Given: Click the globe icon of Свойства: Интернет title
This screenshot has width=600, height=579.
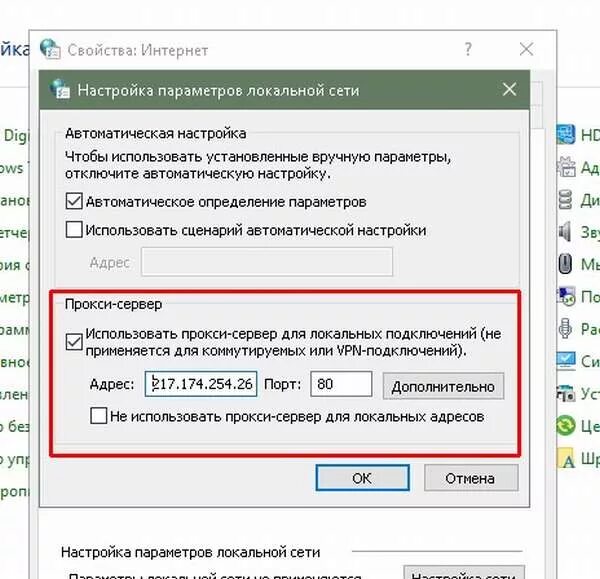Looking at the screenshot, I should [x=50, y=49].
